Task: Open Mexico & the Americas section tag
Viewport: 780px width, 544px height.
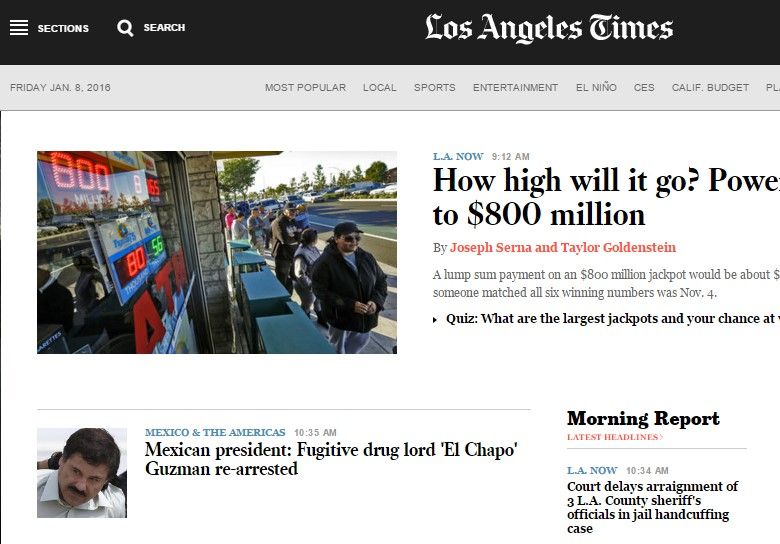Action: point(215,433)
